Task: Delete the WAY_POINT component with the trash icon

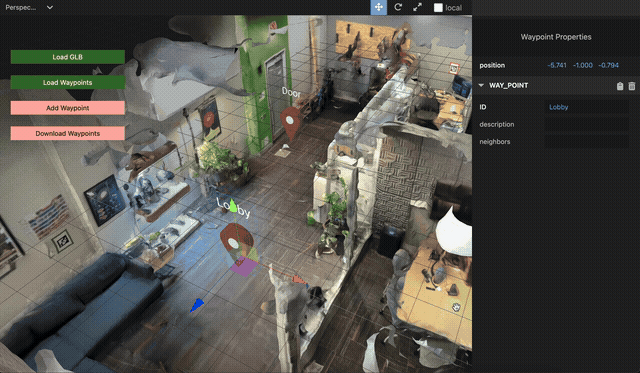Action: (632, 86)
